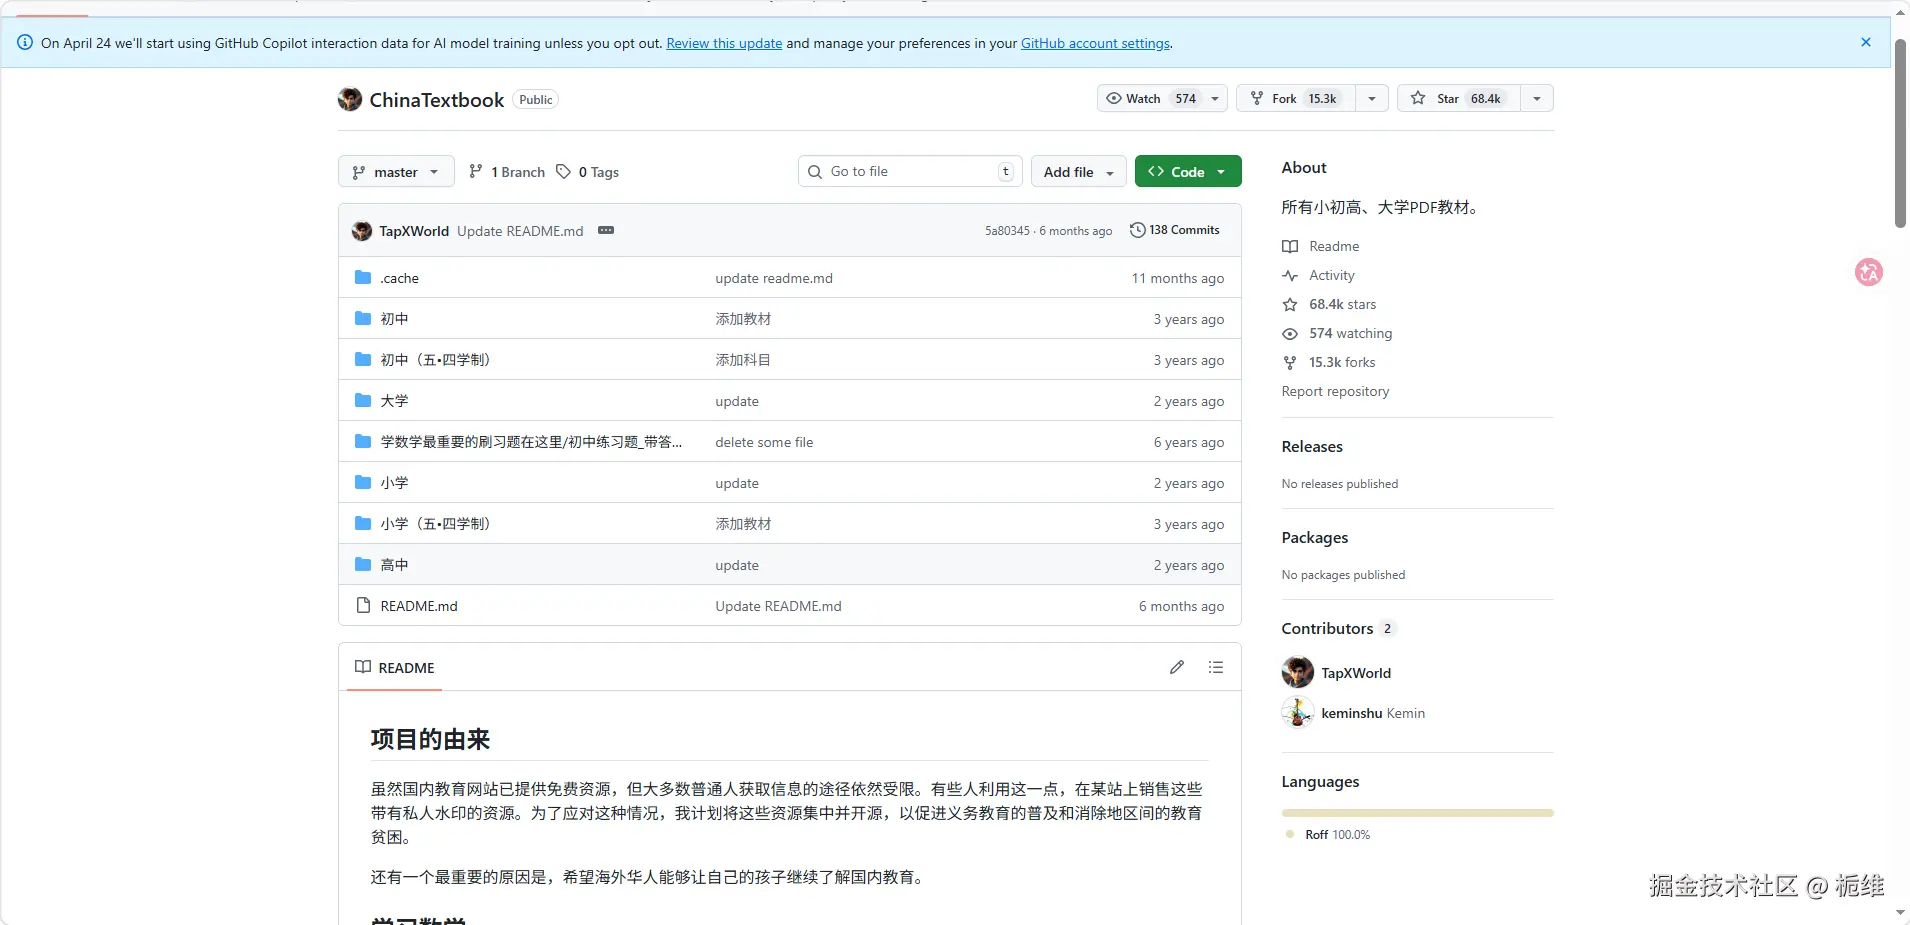
Task: Open the 学数学最重要的刷习题在这里 folder
Action: (531, 442)
